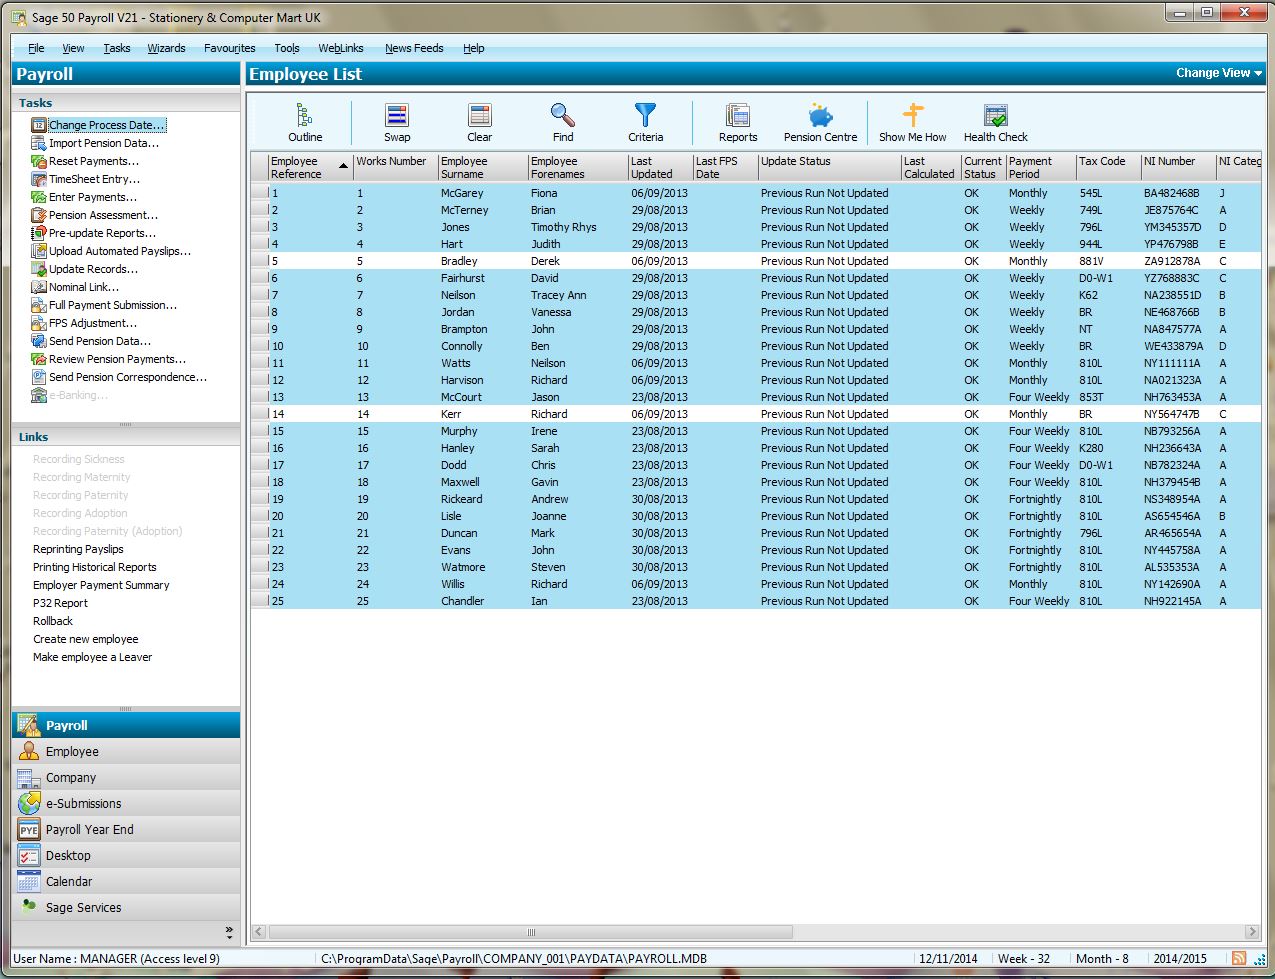Screen dimensions: 1275x979
Task: Sort by the Payment Period column header
Action: (1040, 167)
